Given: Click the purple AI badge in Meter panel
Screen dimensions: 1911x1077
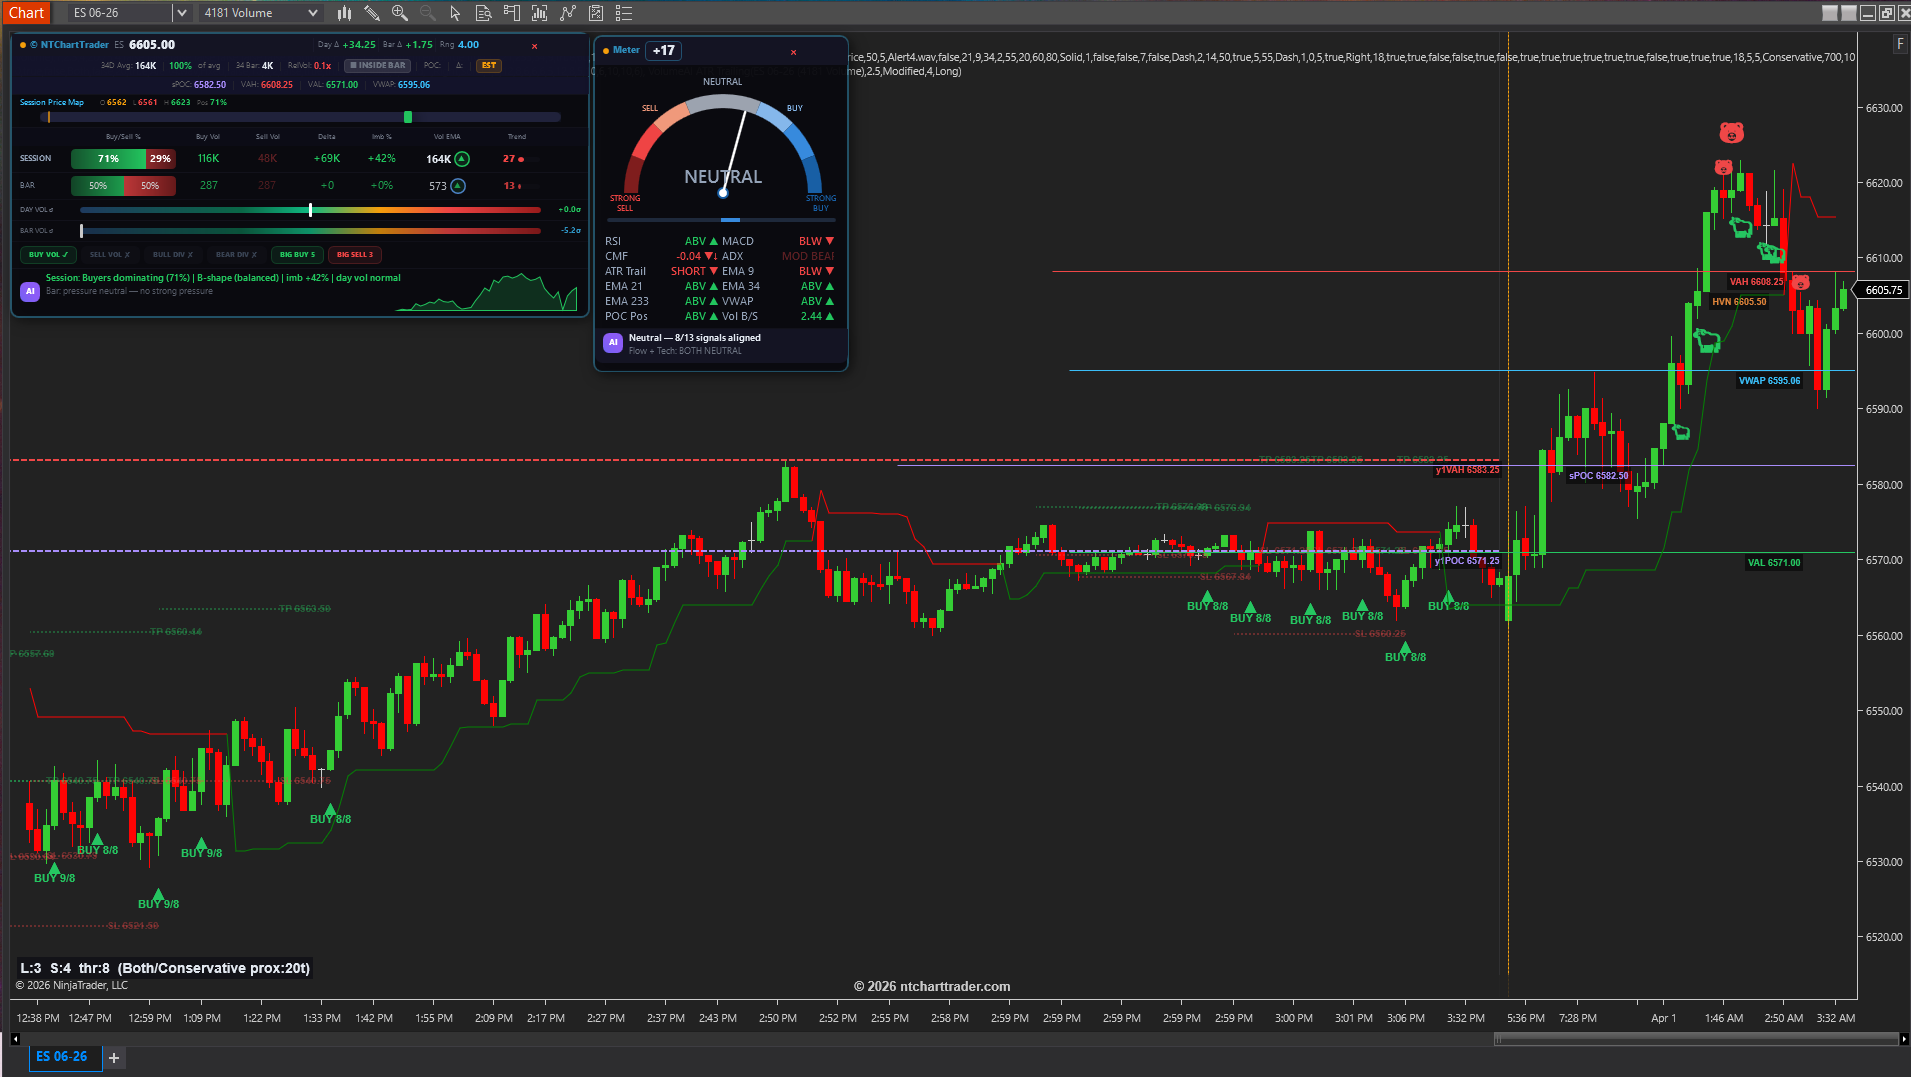Looking at the screenshot, I should click(x=613, y=343).
